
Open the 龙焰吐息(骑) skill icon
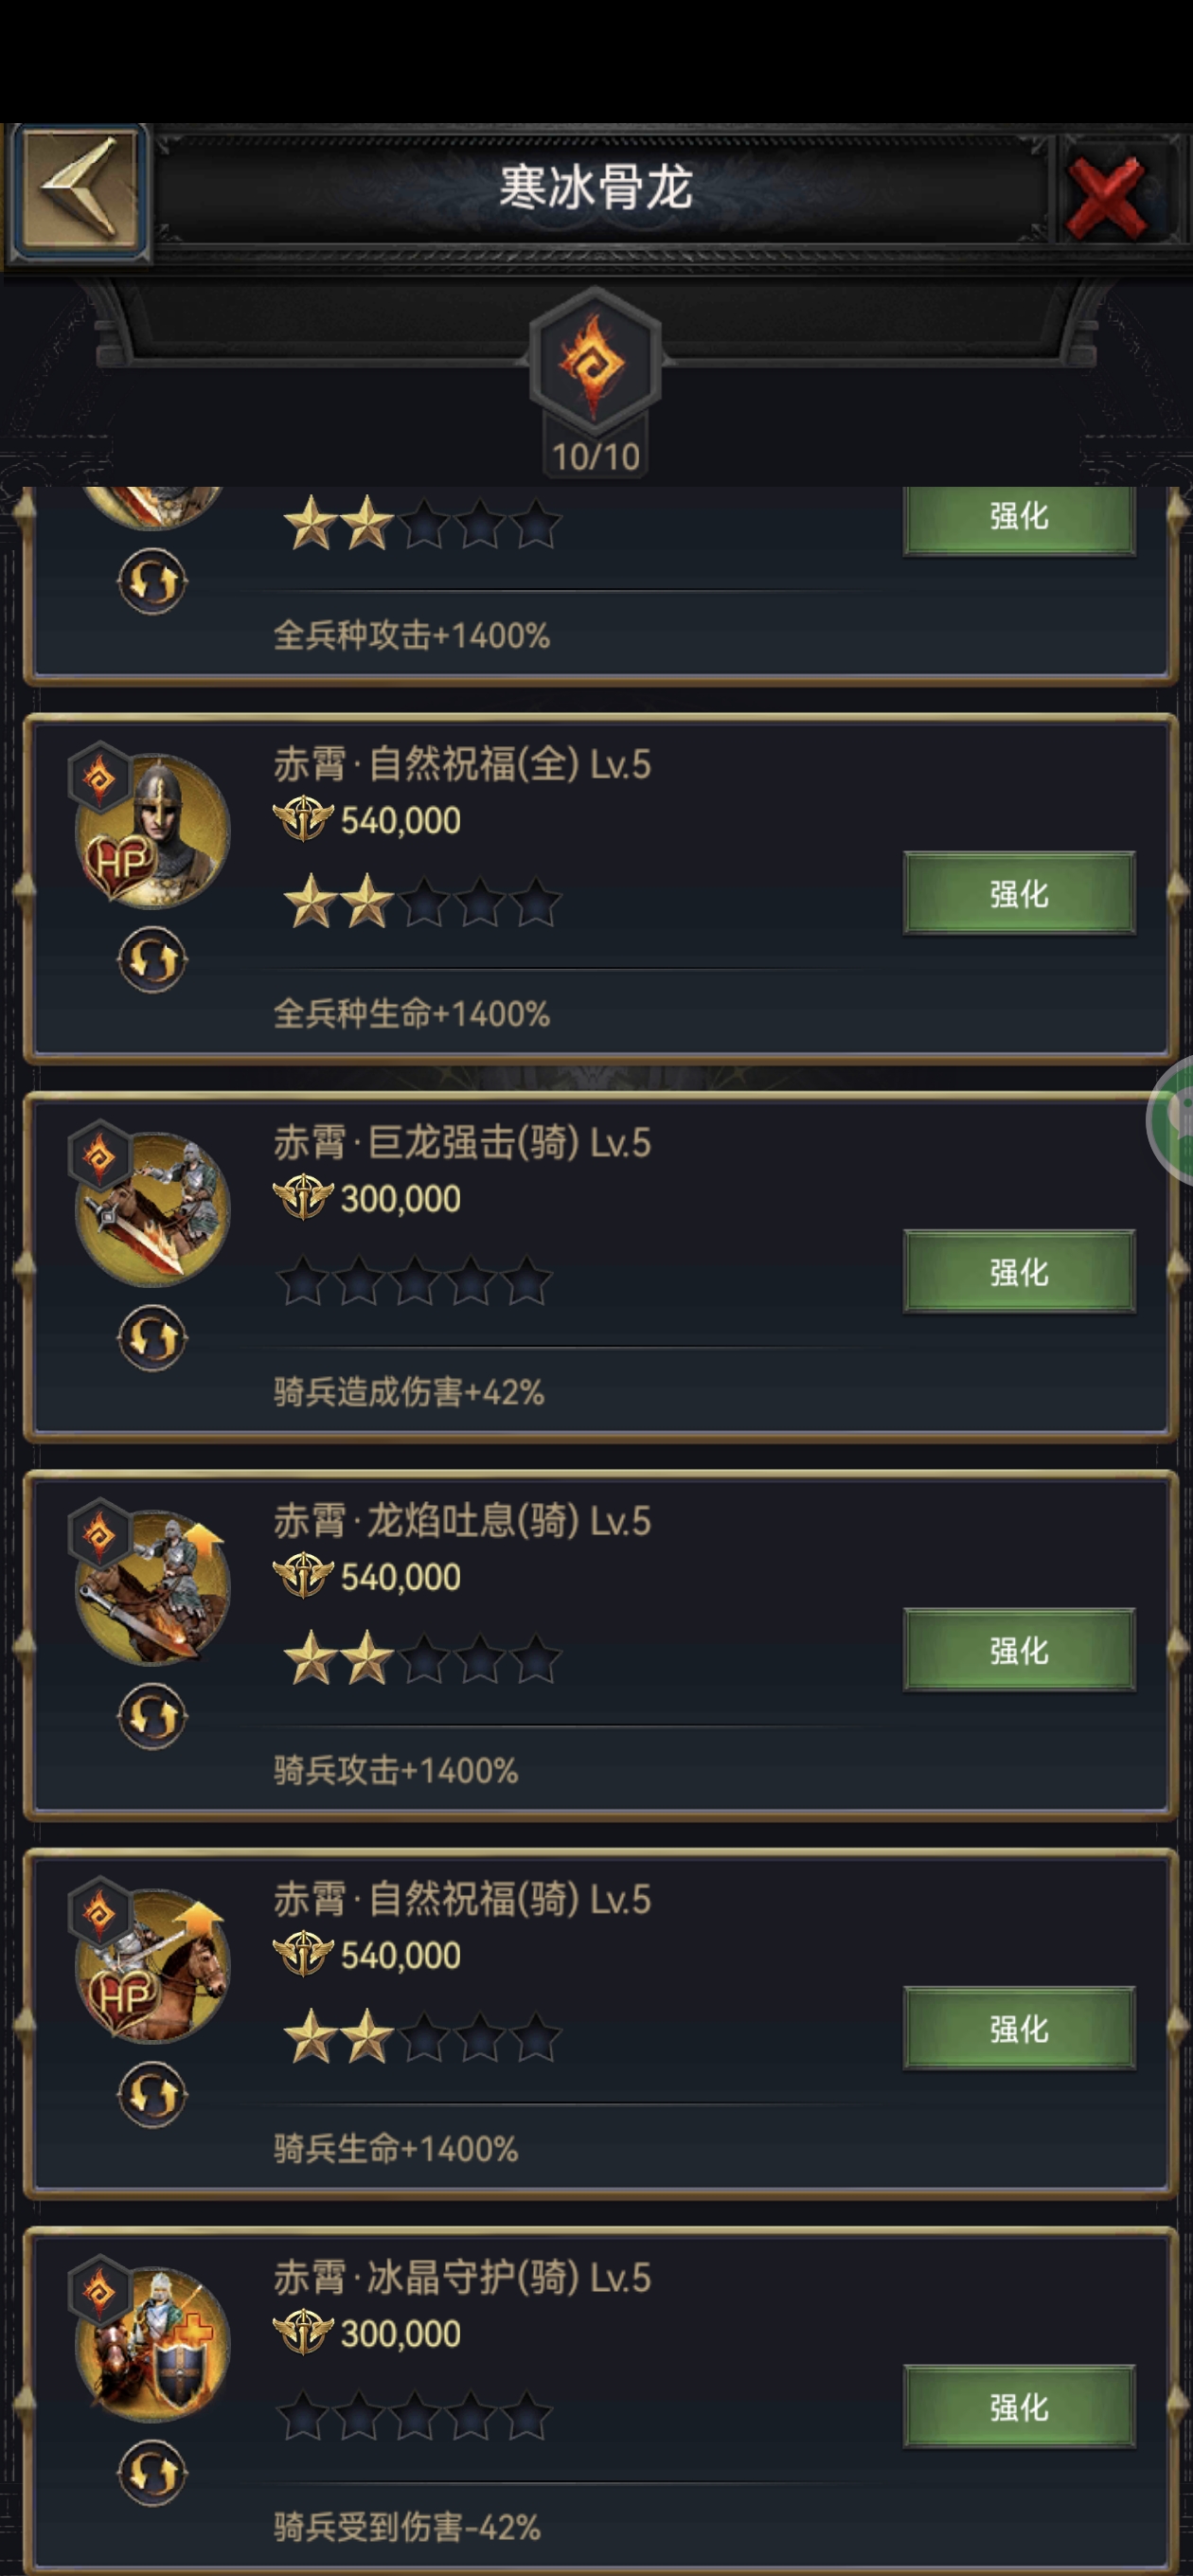152,1586
